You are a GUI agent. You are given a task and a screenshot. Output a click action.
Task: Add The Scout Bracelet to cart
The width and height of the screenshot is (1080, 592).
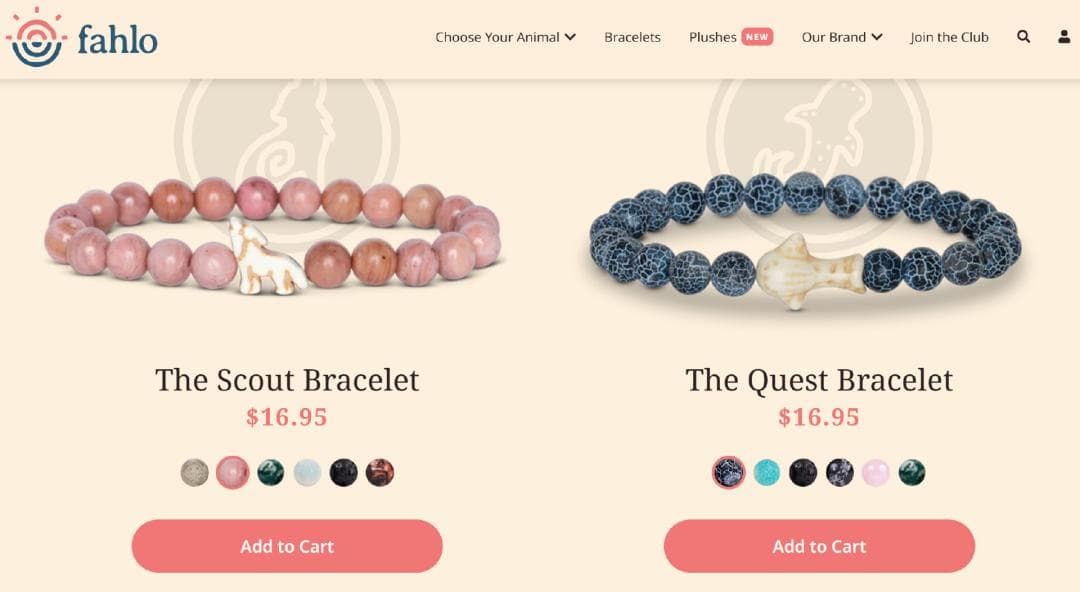(x=287, y=546)
